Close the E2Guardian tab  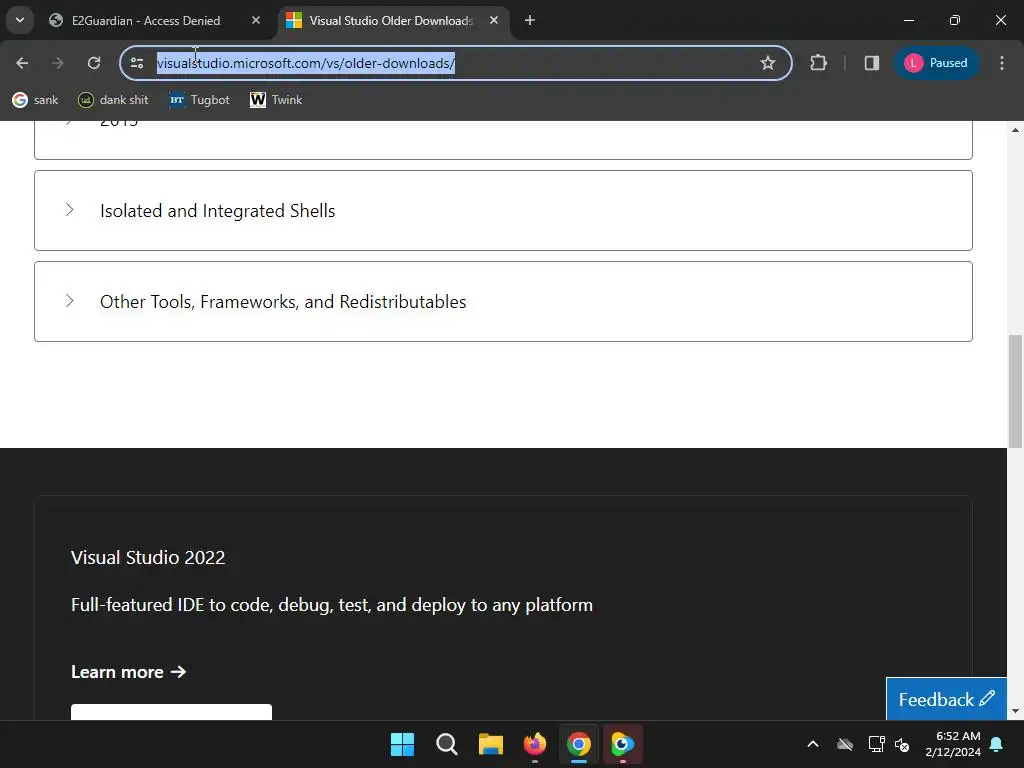pyautogui.click(x=256, y=20)
